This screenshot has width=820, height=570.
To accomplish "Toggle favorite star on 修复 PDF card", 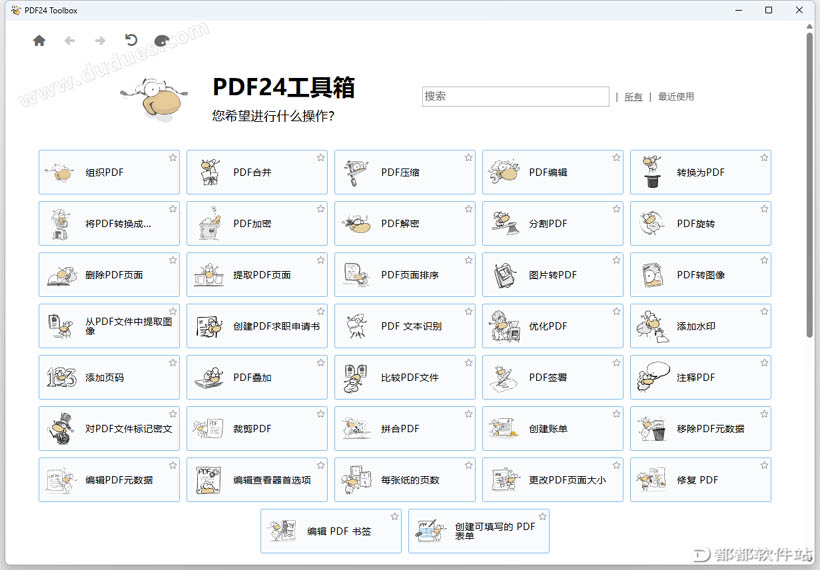I will coord(765,465).
